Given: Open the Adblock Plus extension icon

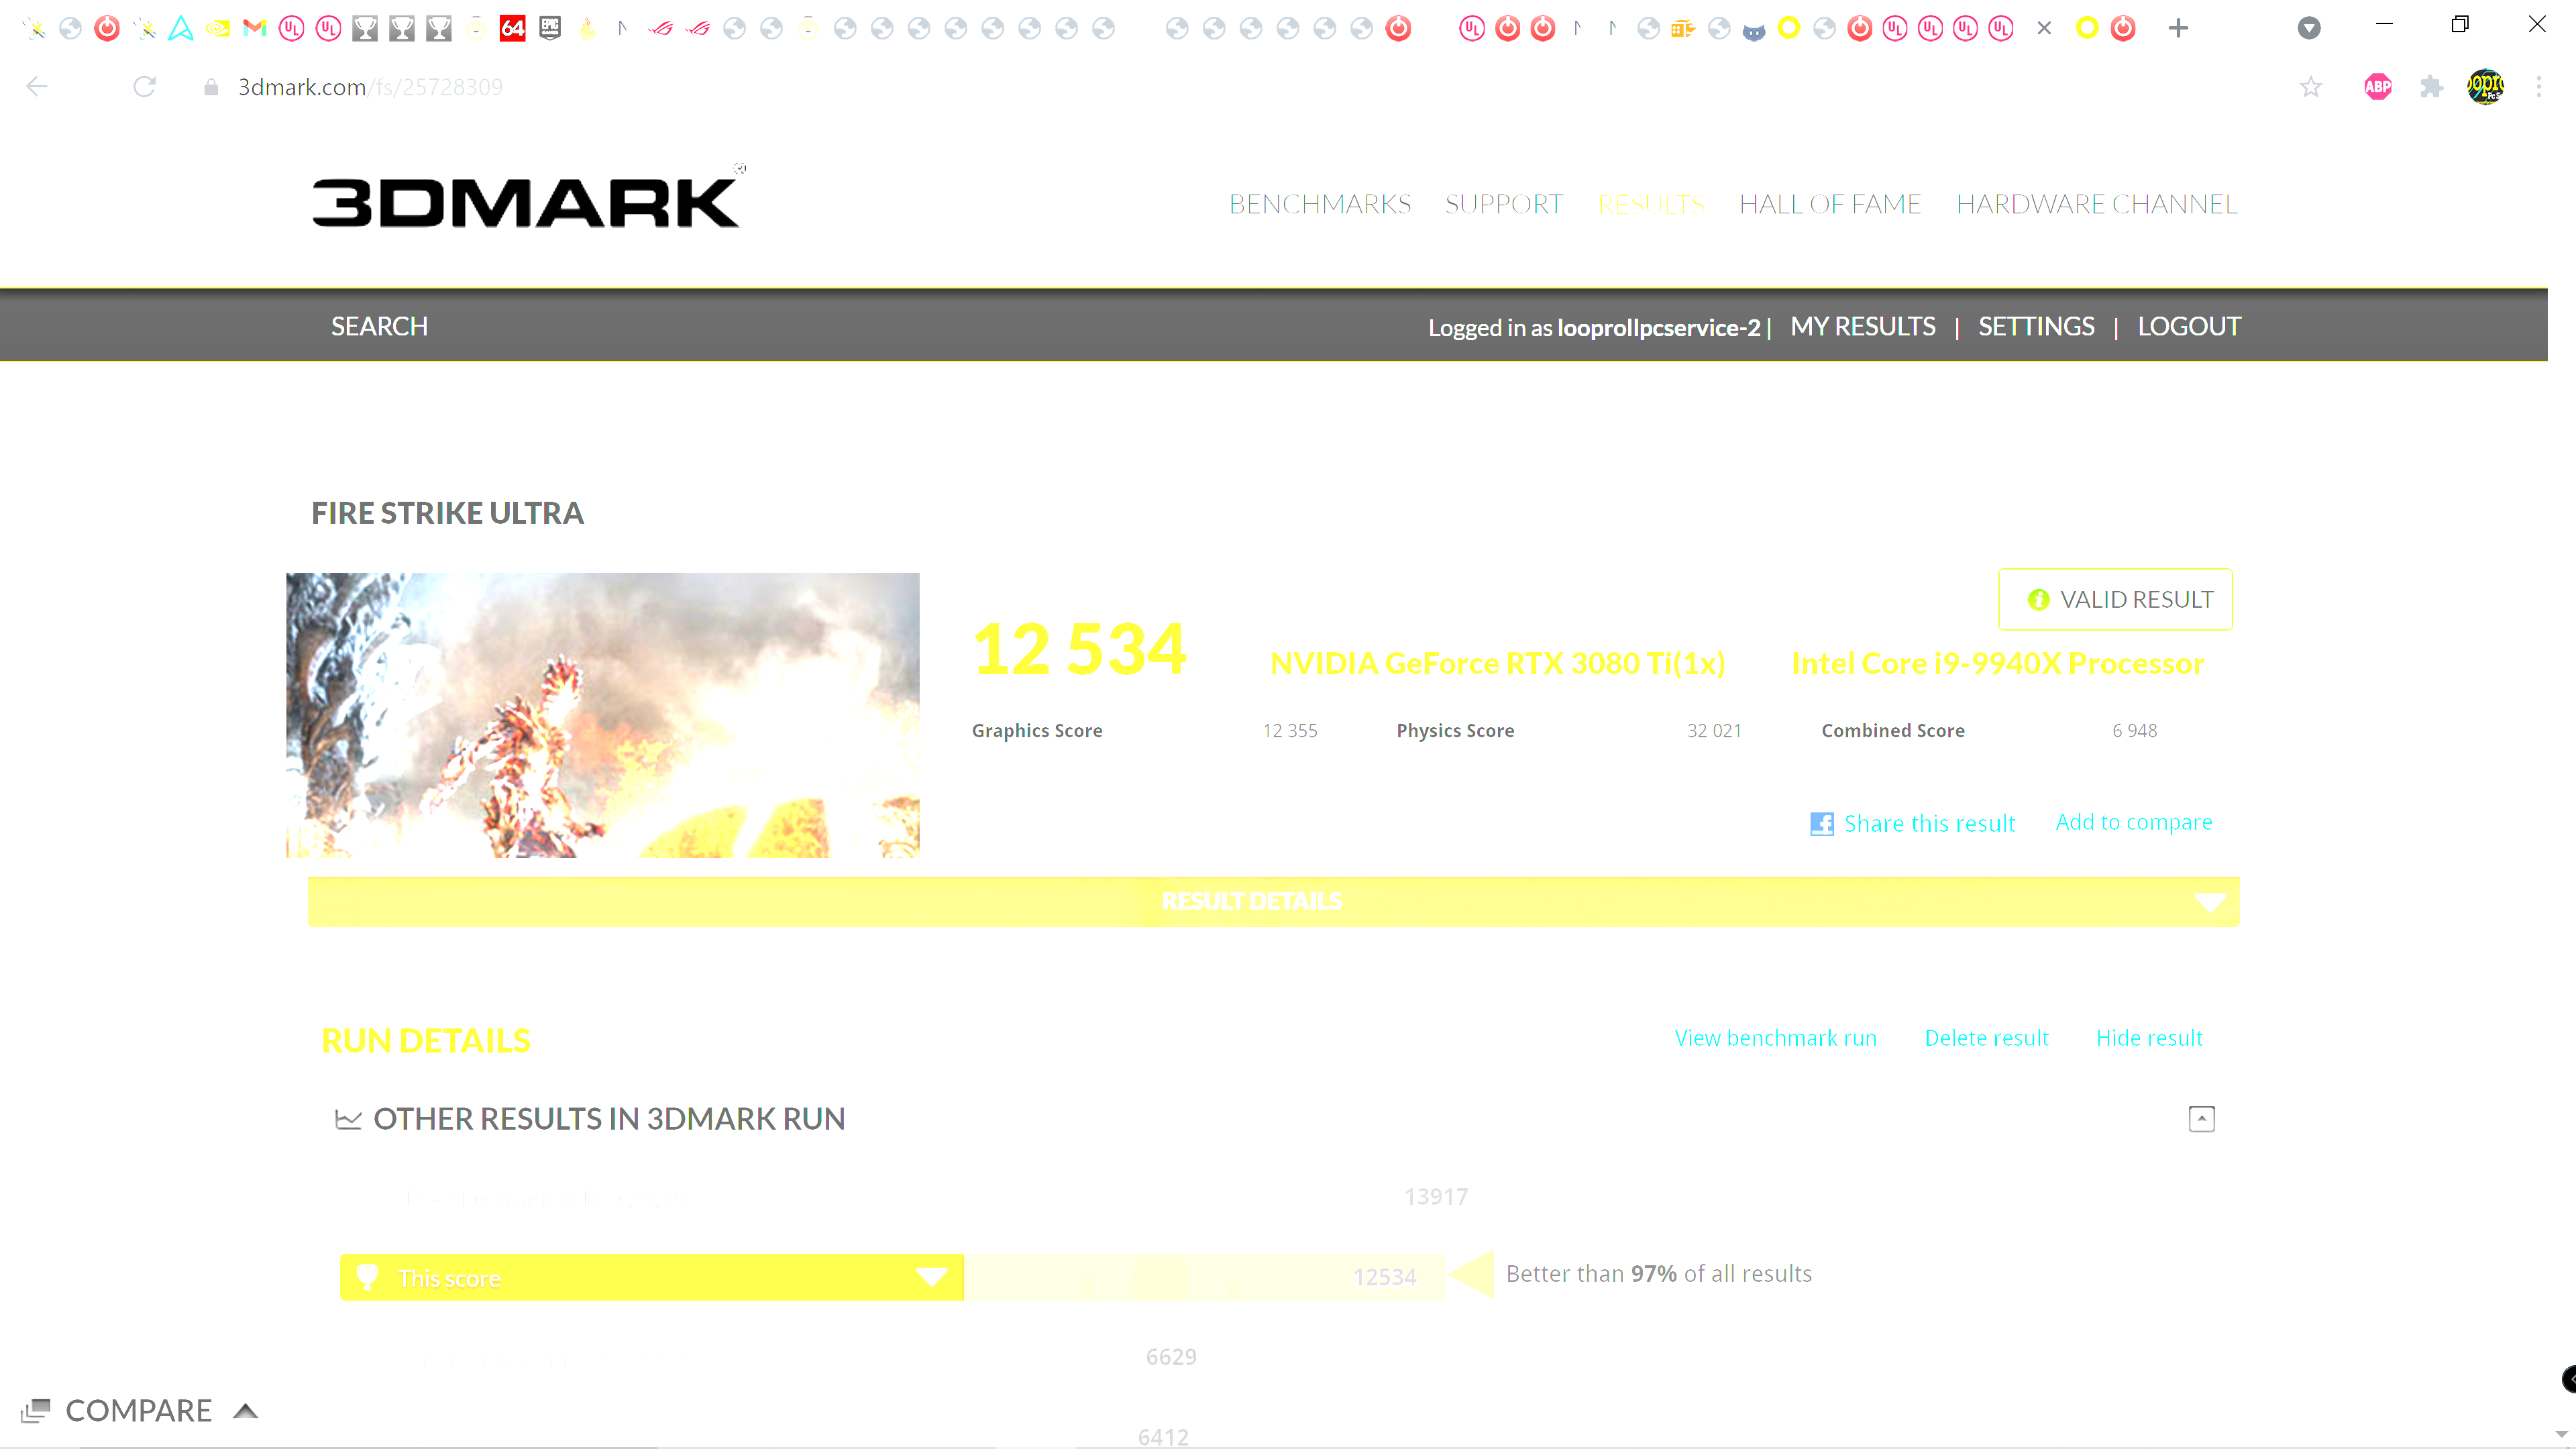Looking at the screenshot, I should 2378,87.
